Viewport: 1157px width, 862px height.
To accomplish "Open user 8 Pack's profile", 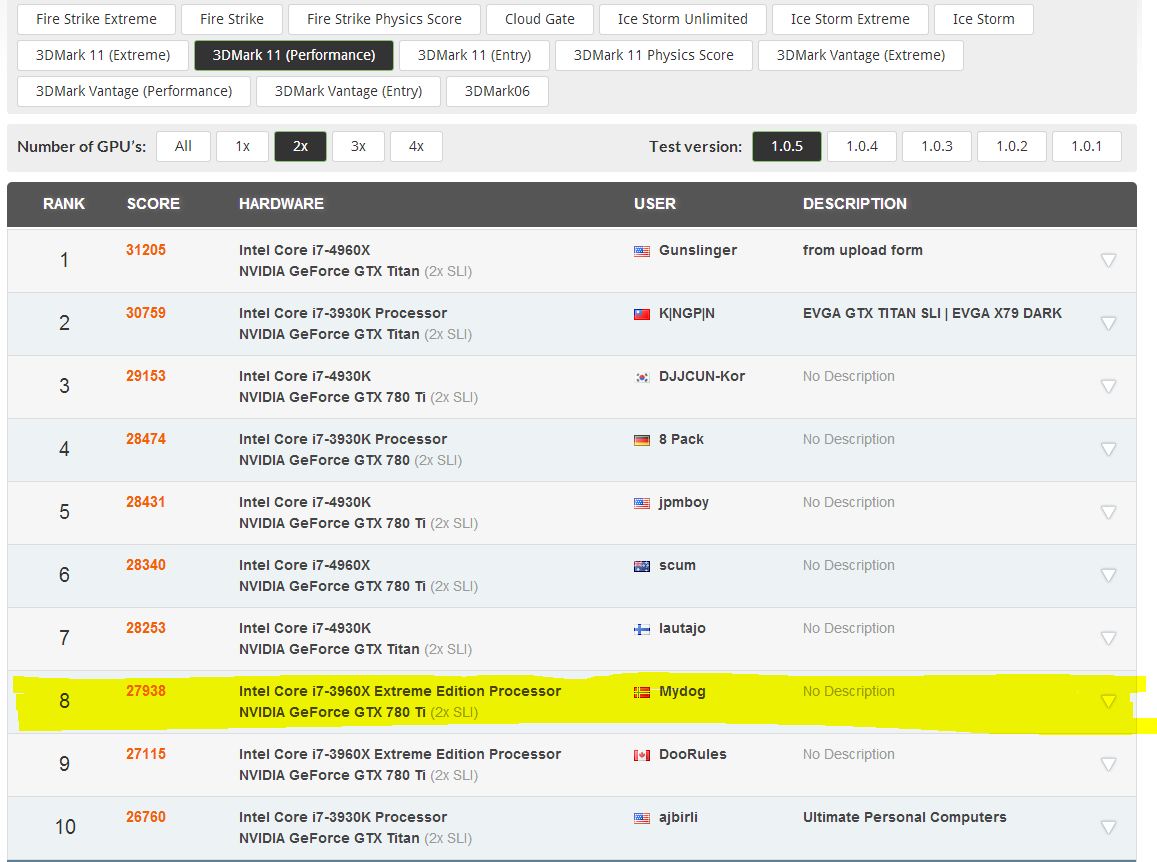I will point(681,439).
